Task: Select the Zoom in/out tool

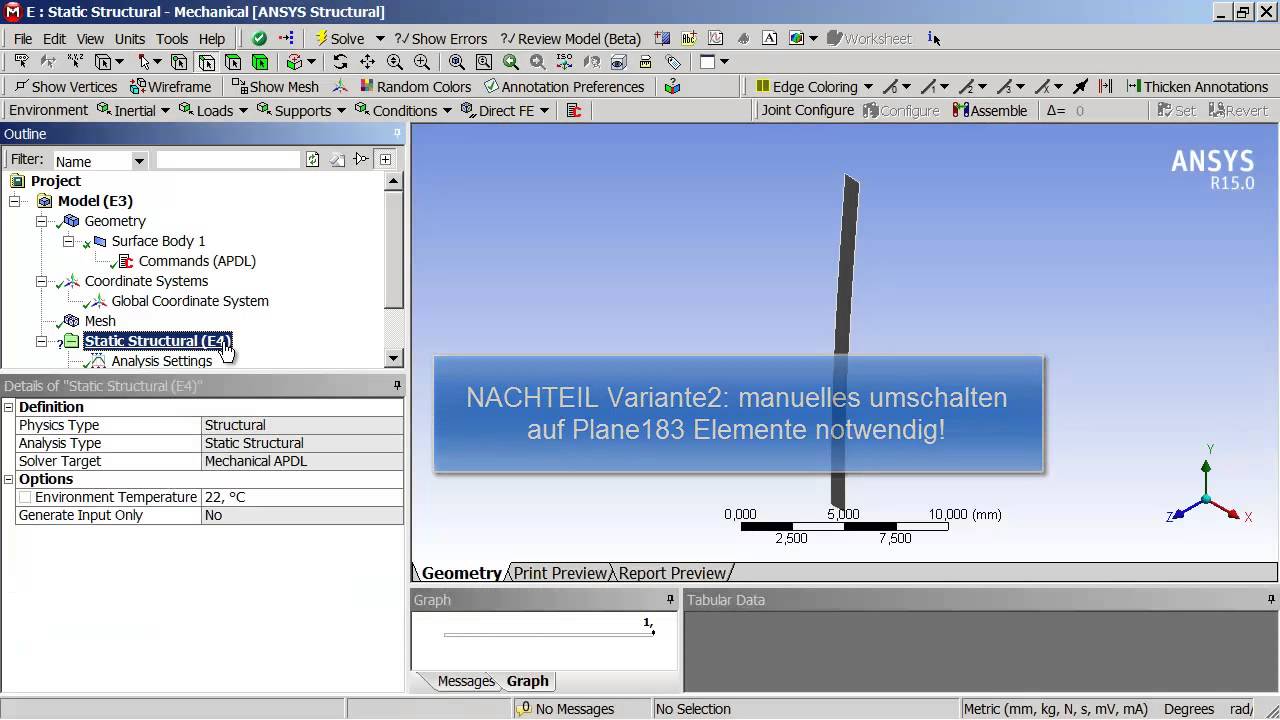Action: click(395, 62)
